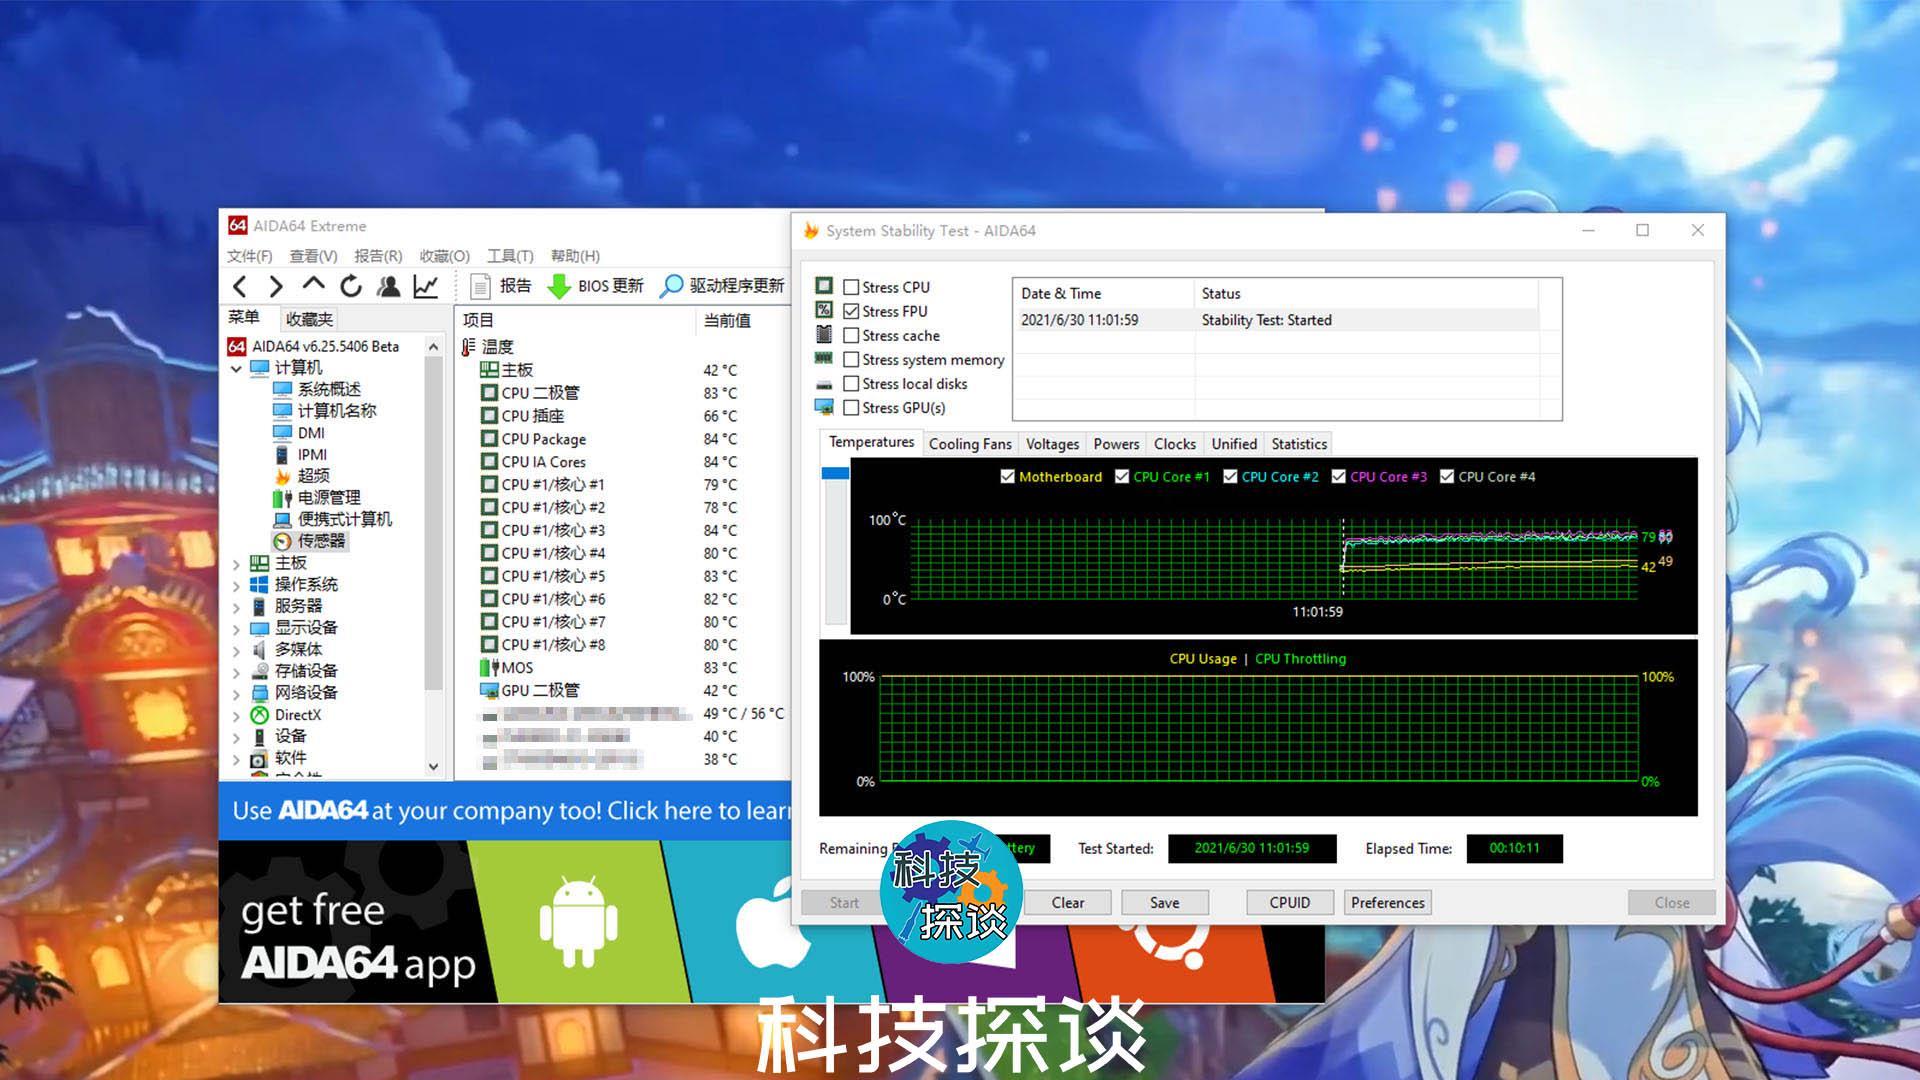Screen dimensions: 1920x1080
Task: Open CPUID panel button
Action: click(1289, 902)
